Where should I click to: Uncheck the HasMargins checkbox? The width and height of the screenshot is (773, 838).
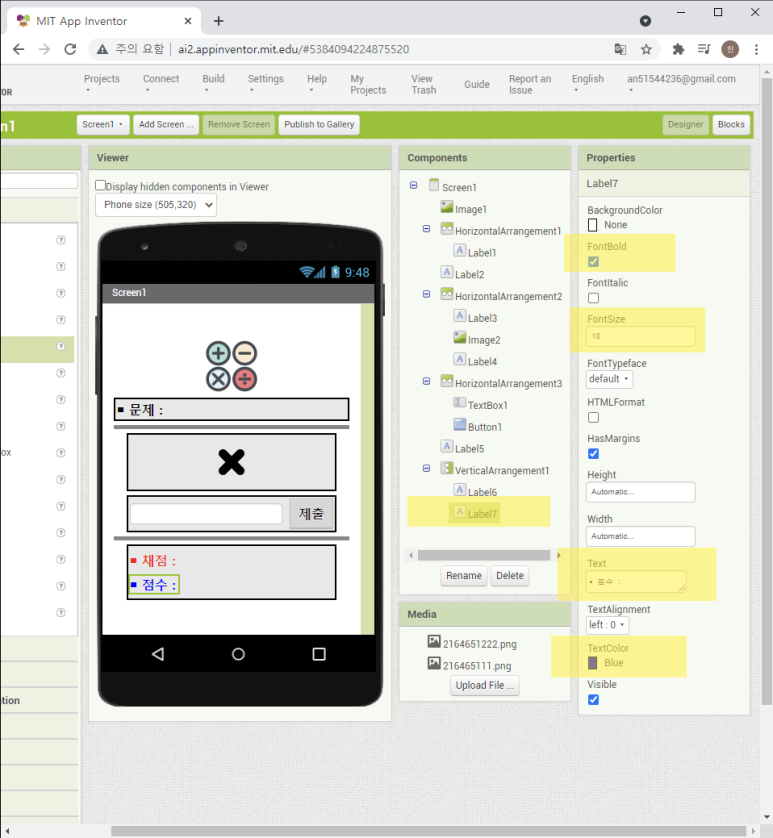(593, 454)
